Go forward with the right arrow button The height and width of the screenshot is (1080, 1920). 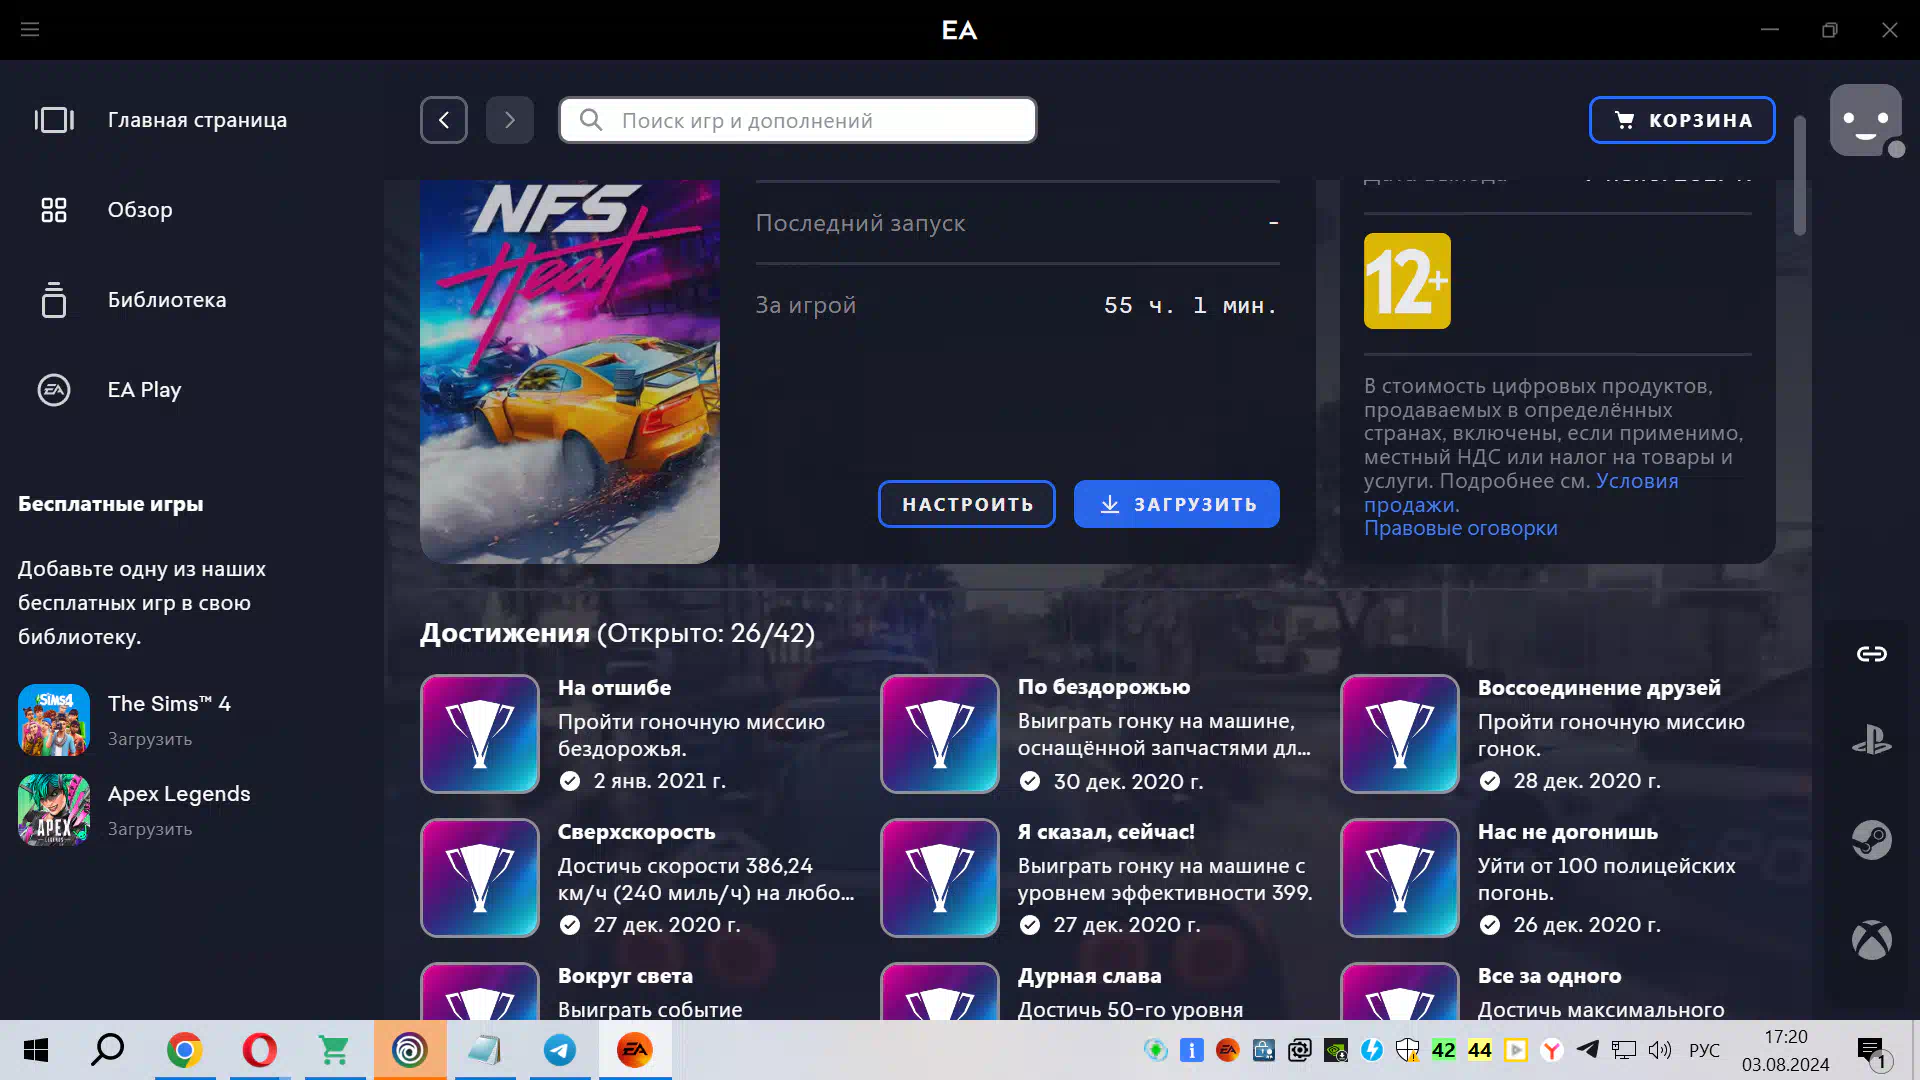point(510,120)
